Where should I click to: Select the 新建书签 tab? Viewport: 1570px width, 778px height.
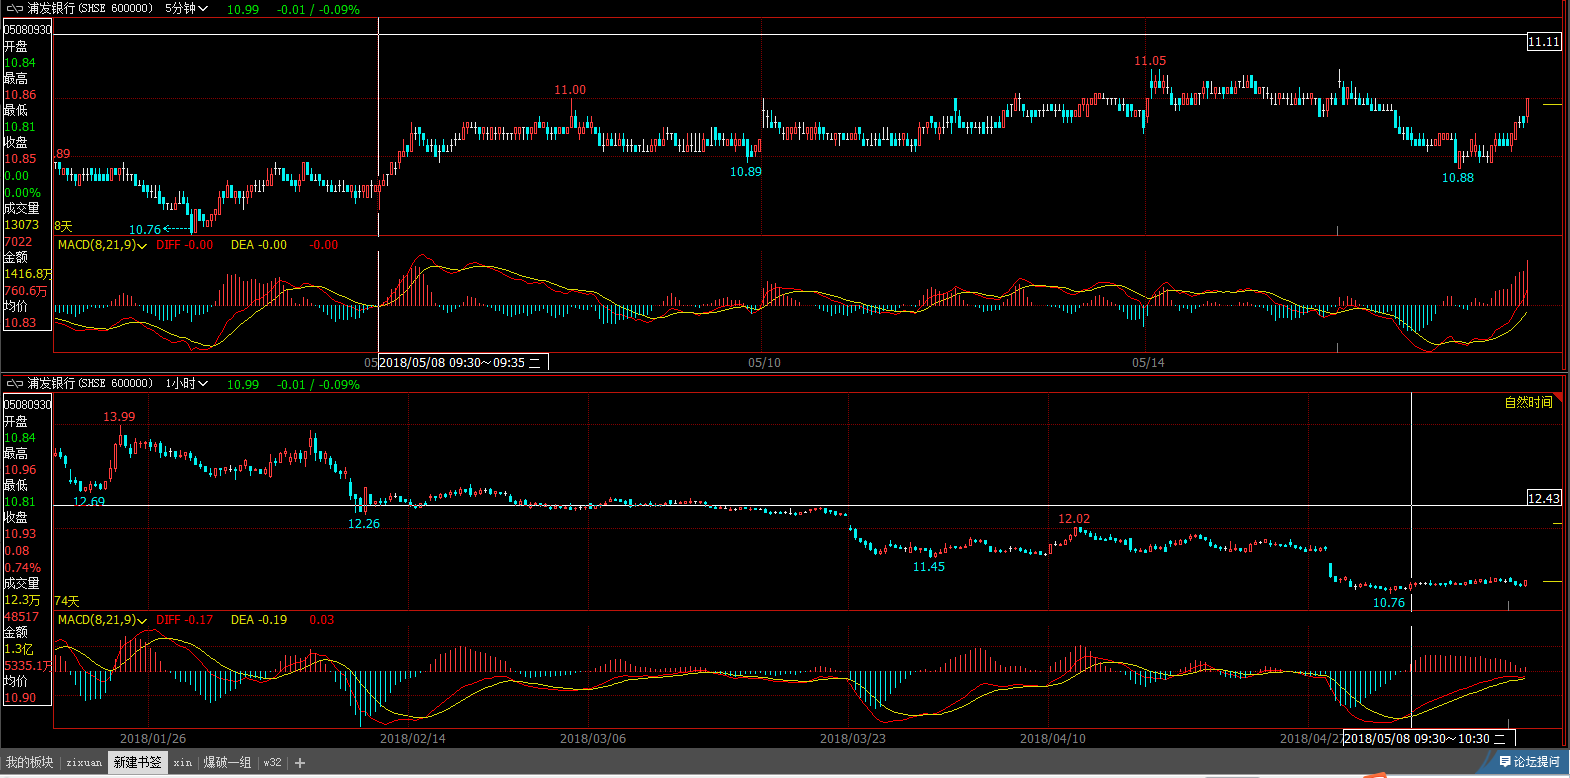point(137,763)
